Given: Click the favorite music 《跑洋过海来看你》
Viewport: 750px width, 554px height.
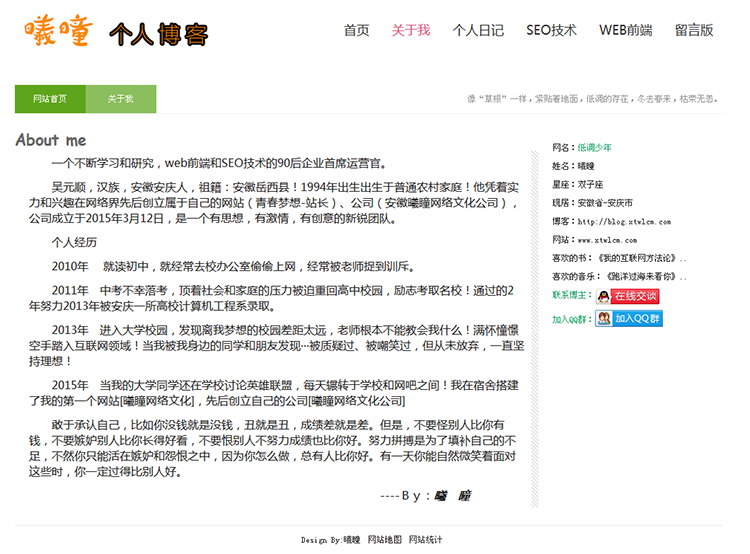Looking at the screenshot, I should (x=641, y=277).
